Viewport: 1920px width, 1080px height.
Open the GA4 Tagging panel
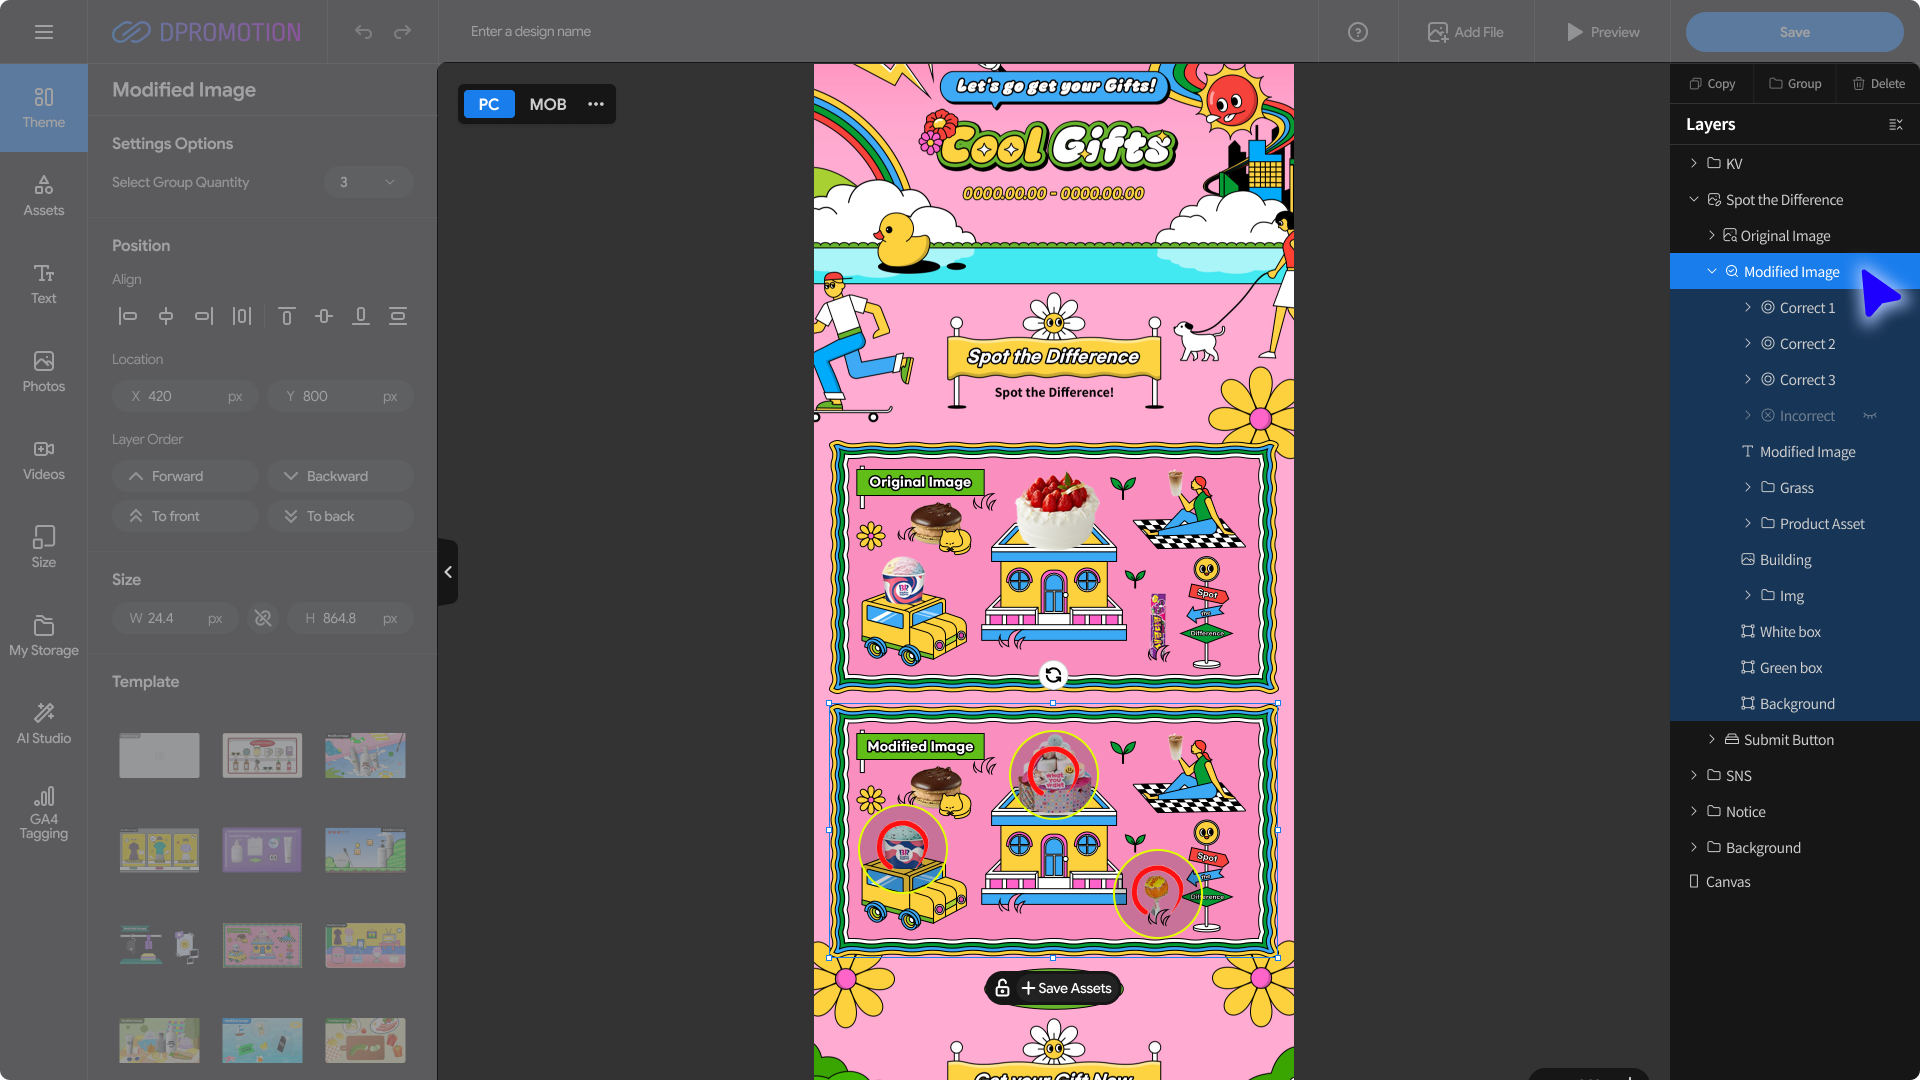(x=44, y=812)
